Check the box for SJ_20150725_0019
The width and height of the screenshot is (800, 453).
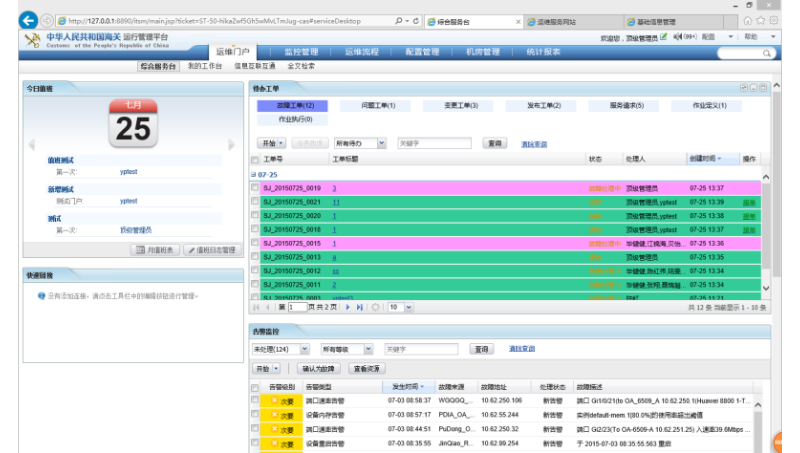[x=255, y=188]
